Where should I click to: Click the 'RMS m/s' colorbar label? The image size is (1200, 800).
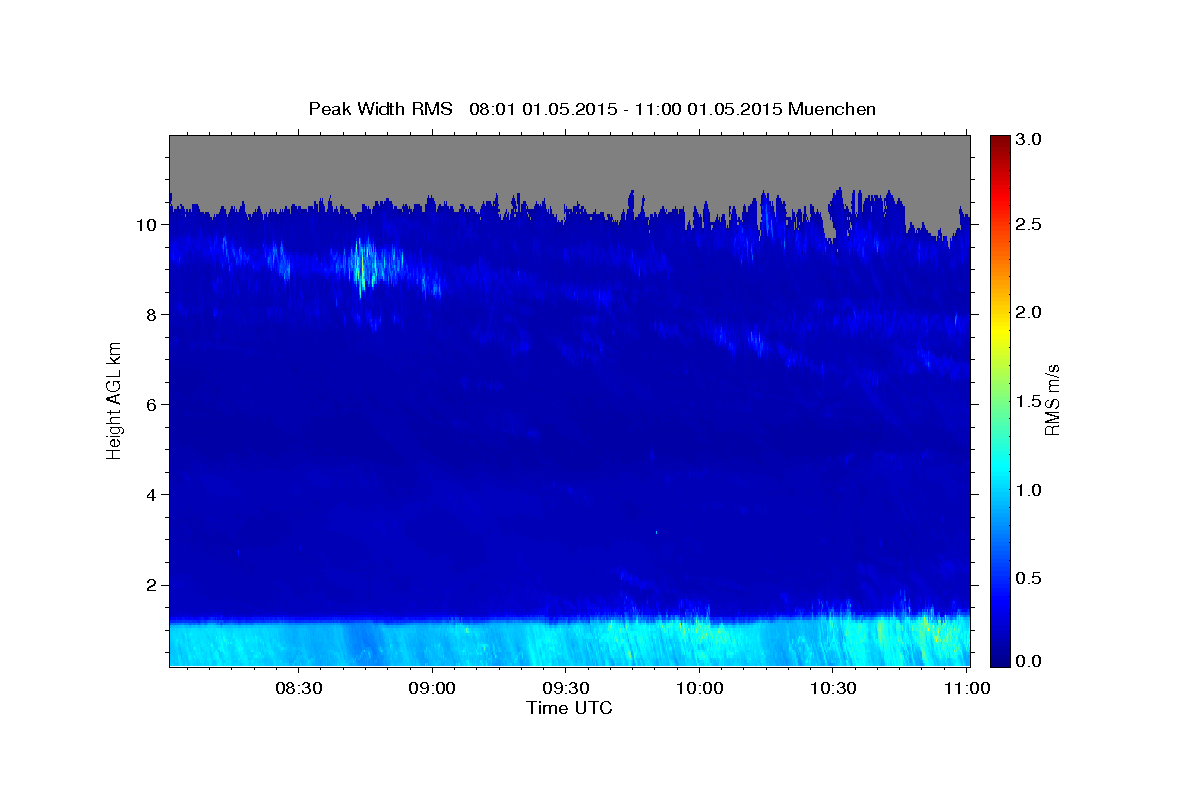tap(1051, 400)
